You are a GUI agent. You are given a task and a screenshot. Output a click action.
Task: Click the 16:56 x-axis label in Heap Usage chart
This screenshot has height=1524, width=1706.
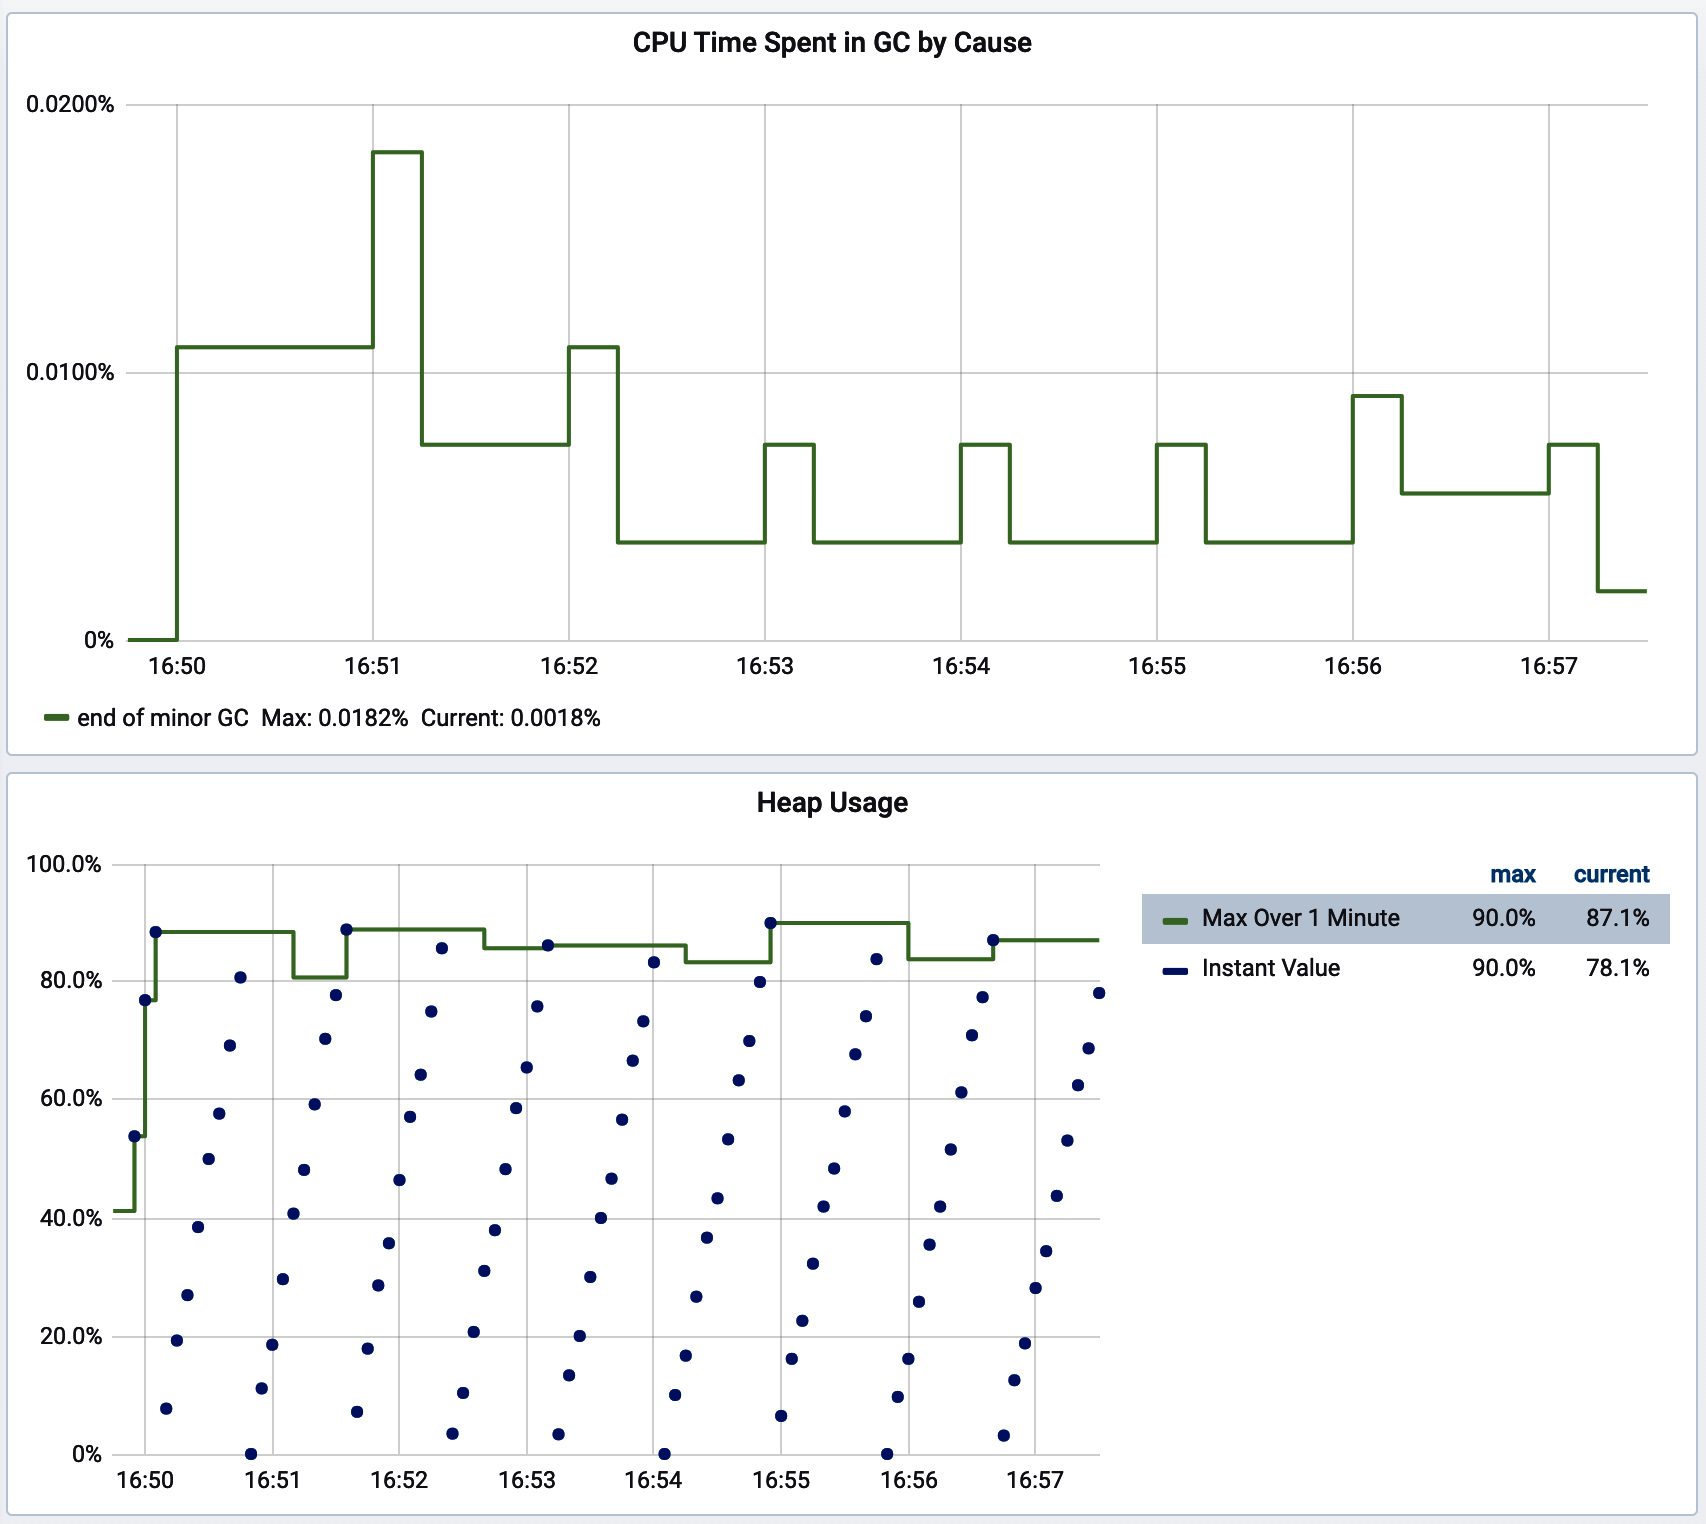pos(909,1480)
